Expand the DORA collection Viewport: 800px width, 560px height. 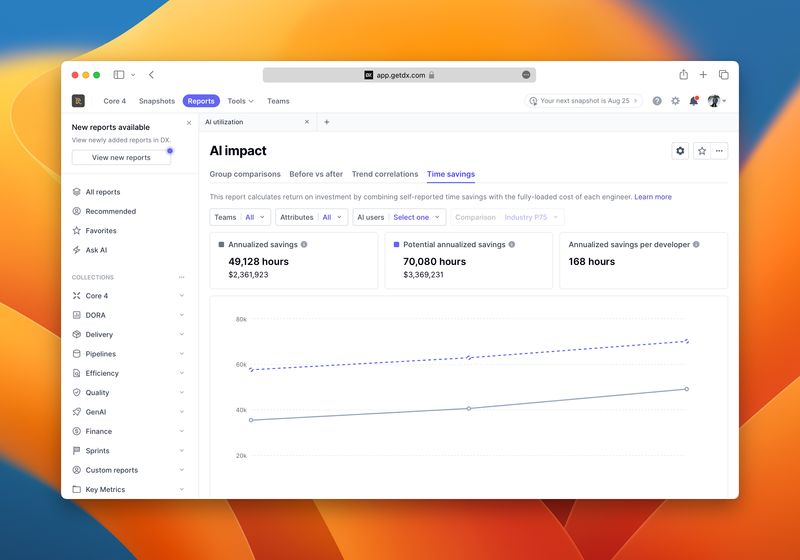tap(181, 315)
